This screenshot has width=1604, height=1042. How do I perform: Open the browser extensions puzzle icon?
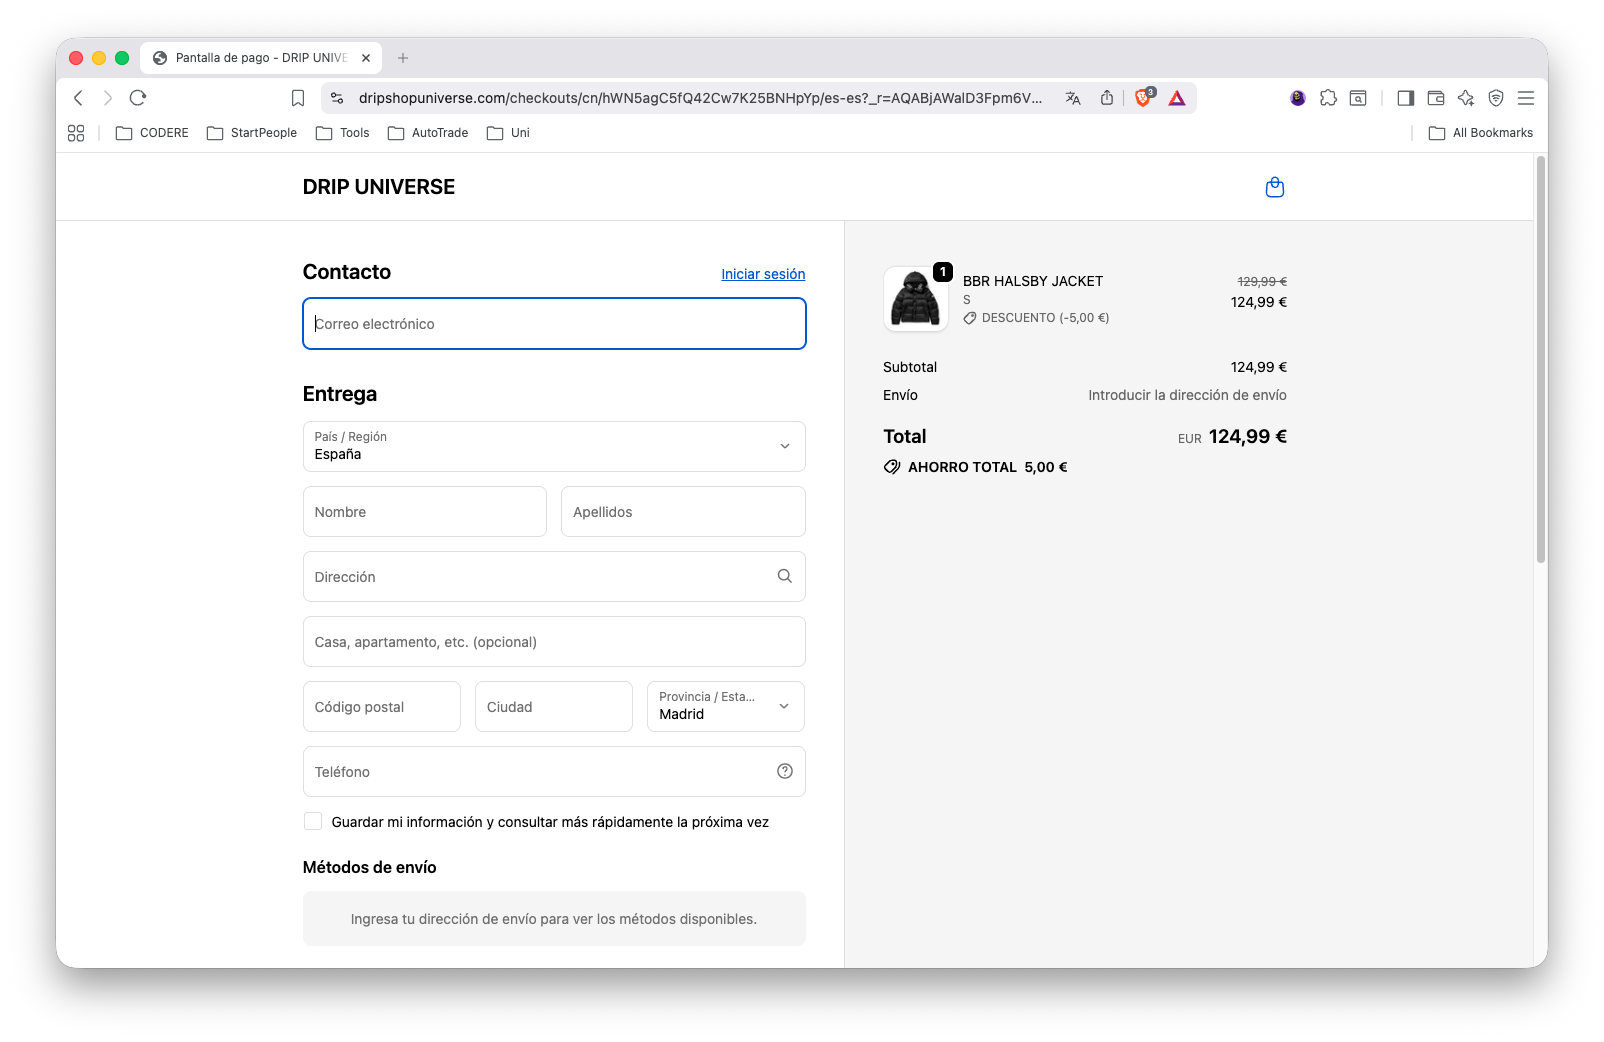point(1328,98)
